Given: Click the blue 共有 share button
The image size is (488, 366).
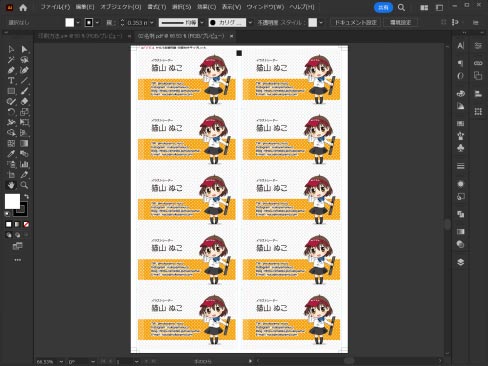Looking at the screenshot, I should point(383,7).
